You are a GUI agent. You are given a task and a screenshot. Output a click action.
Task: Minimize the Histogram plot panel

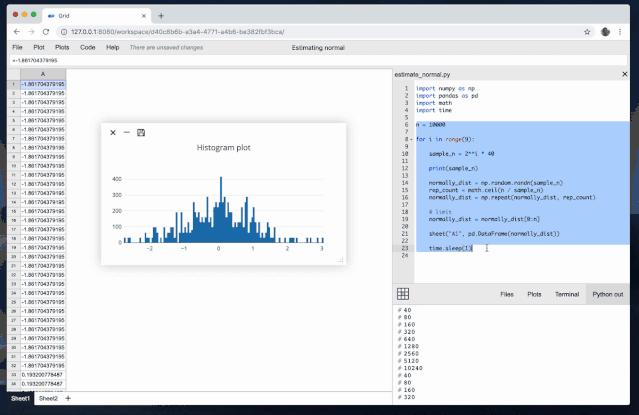click(x=126, y=132)
